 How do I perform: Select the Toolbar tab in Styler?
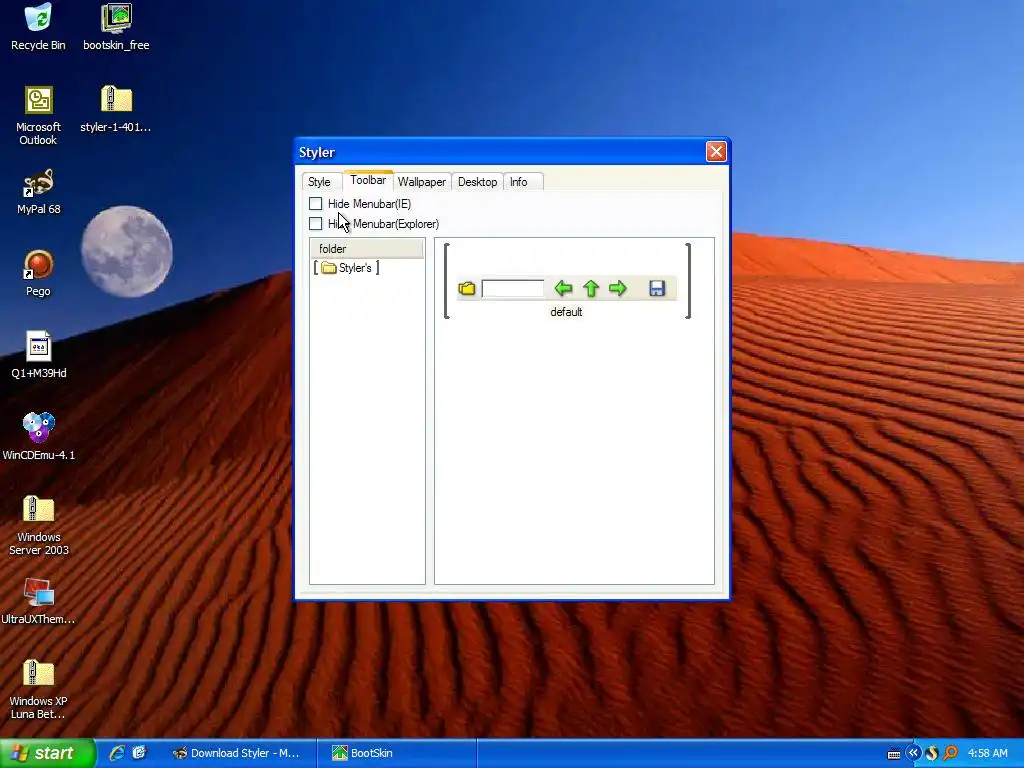coord(368,180)
